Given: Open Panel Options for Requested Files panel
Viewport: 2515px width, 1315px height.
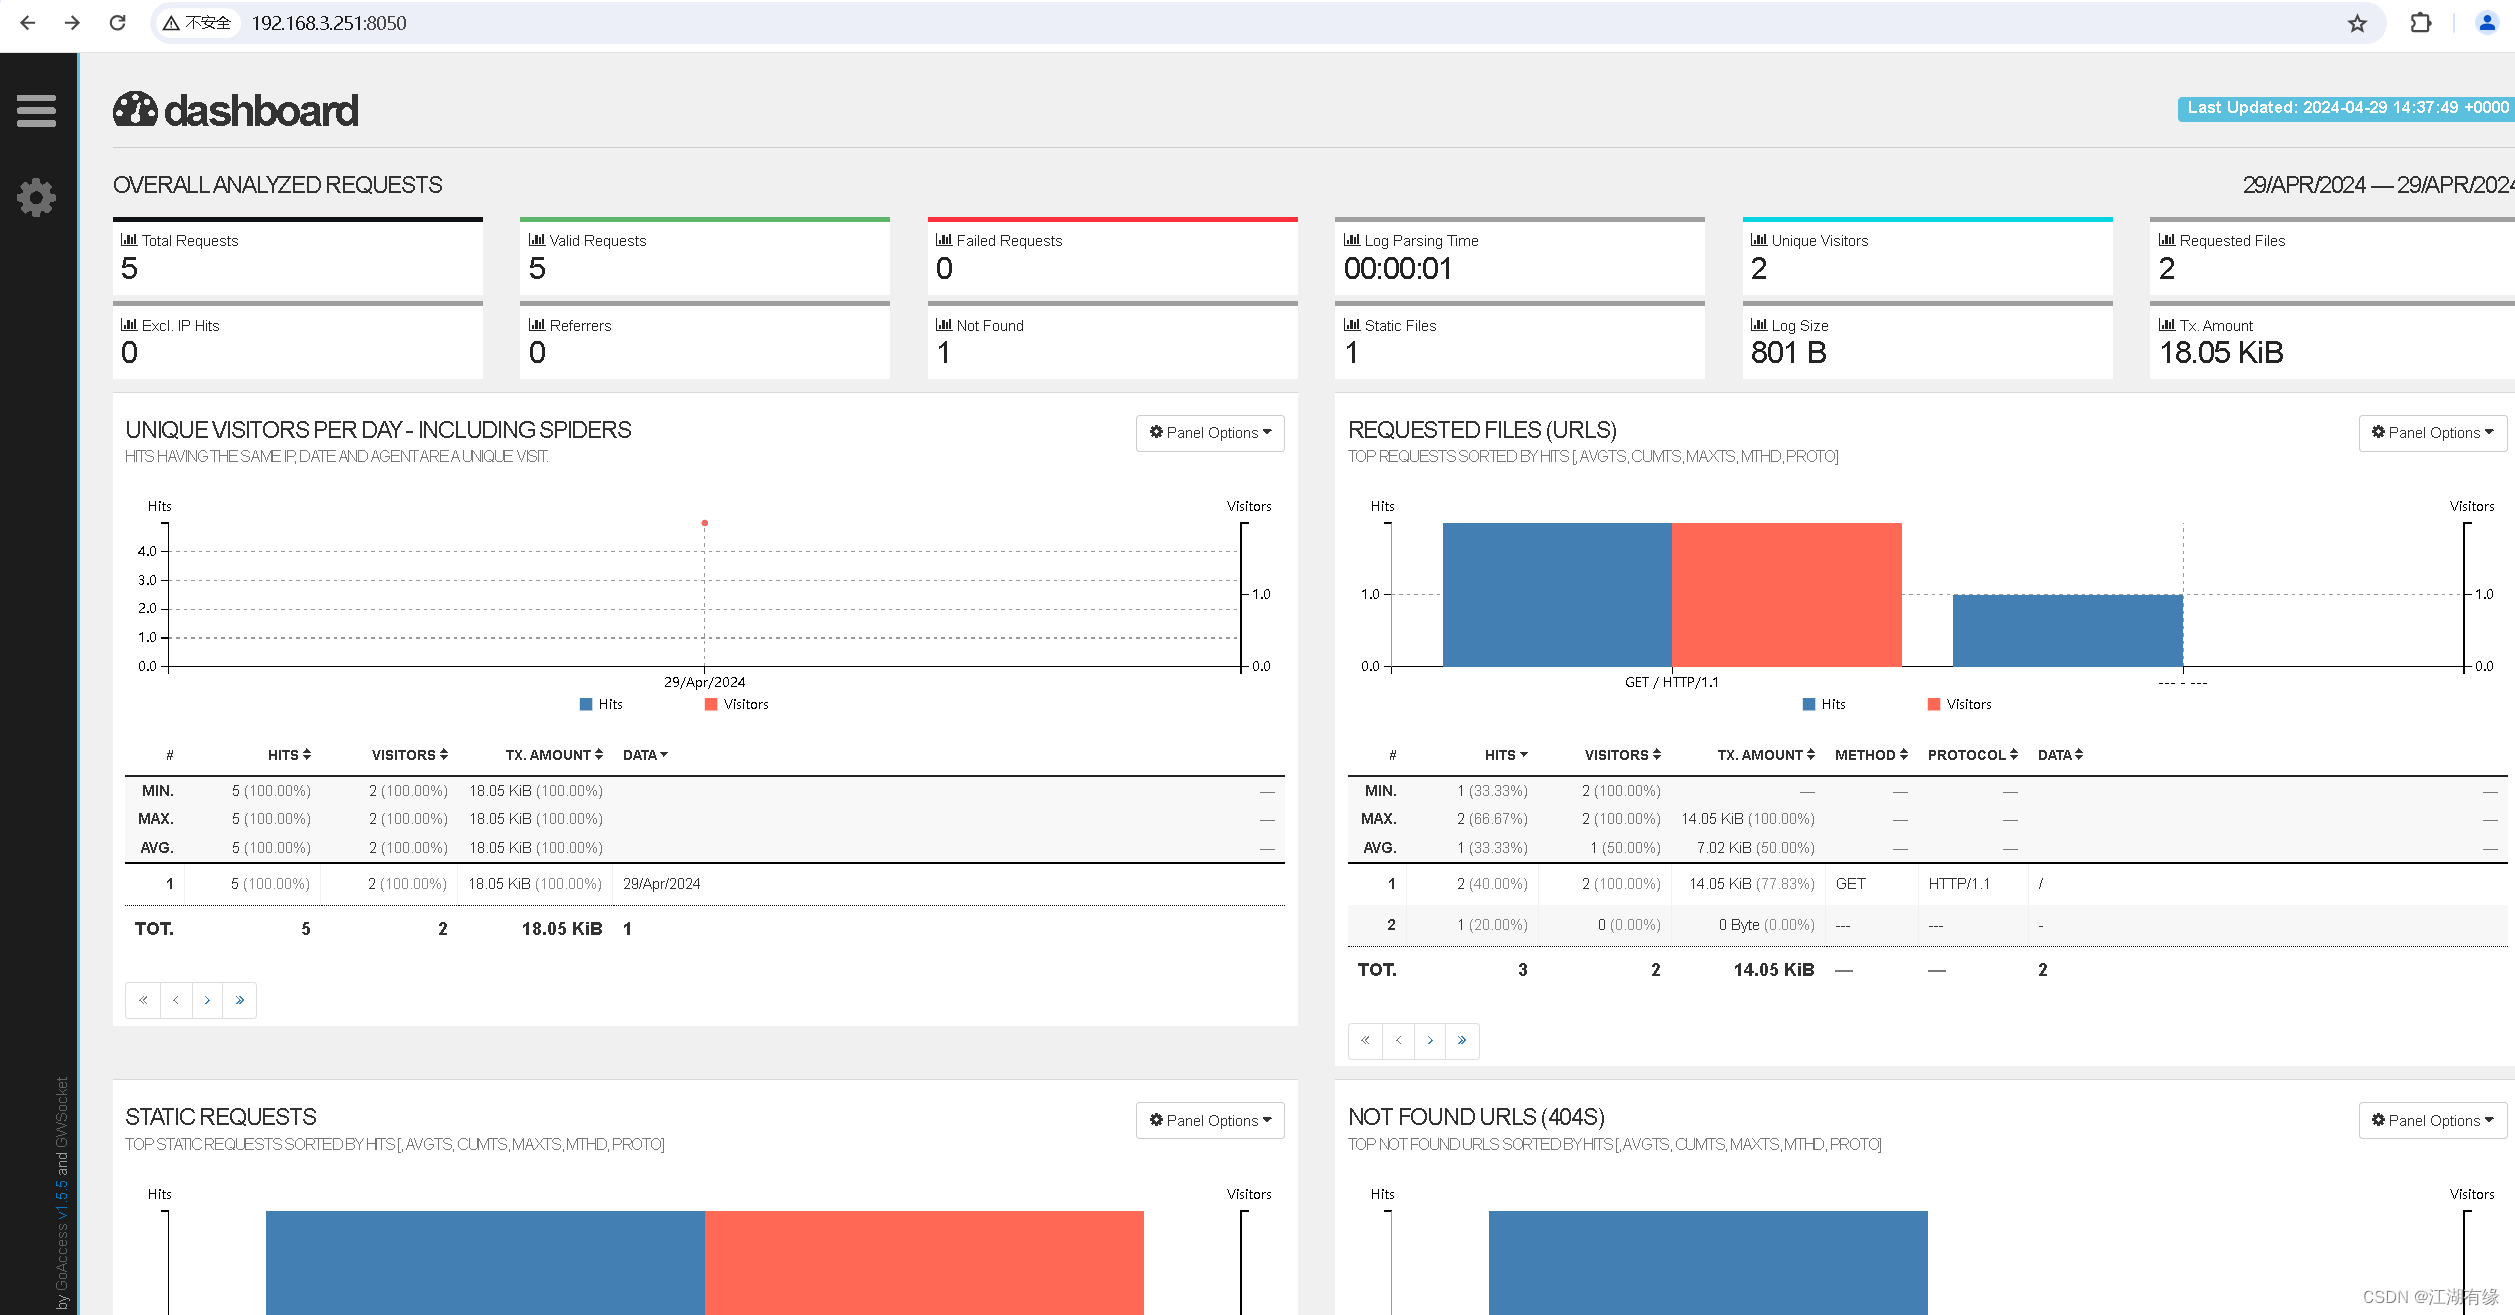Looking at the screenshot, I should 2432,433.
